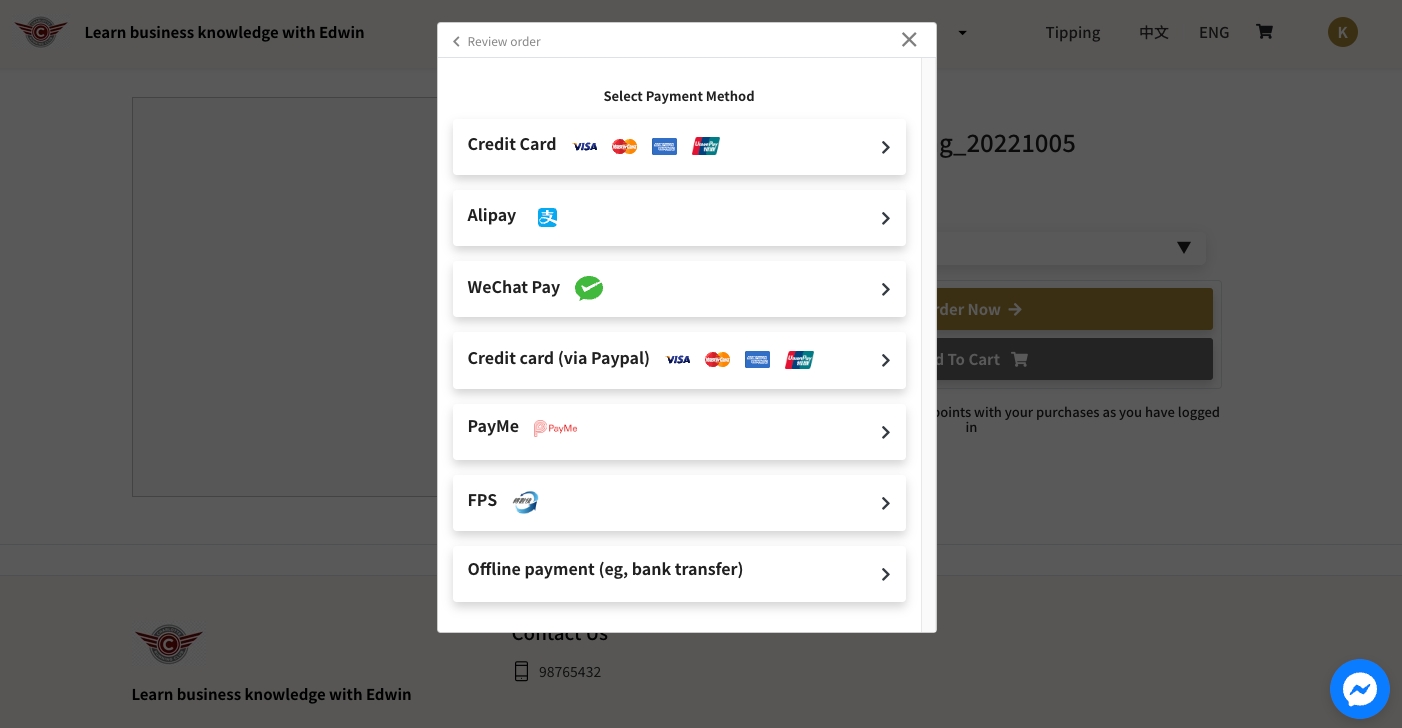This screenshot has width=1402, height=728.
Task: Click the Alipay logo icon
Action: tap(547, 217)
